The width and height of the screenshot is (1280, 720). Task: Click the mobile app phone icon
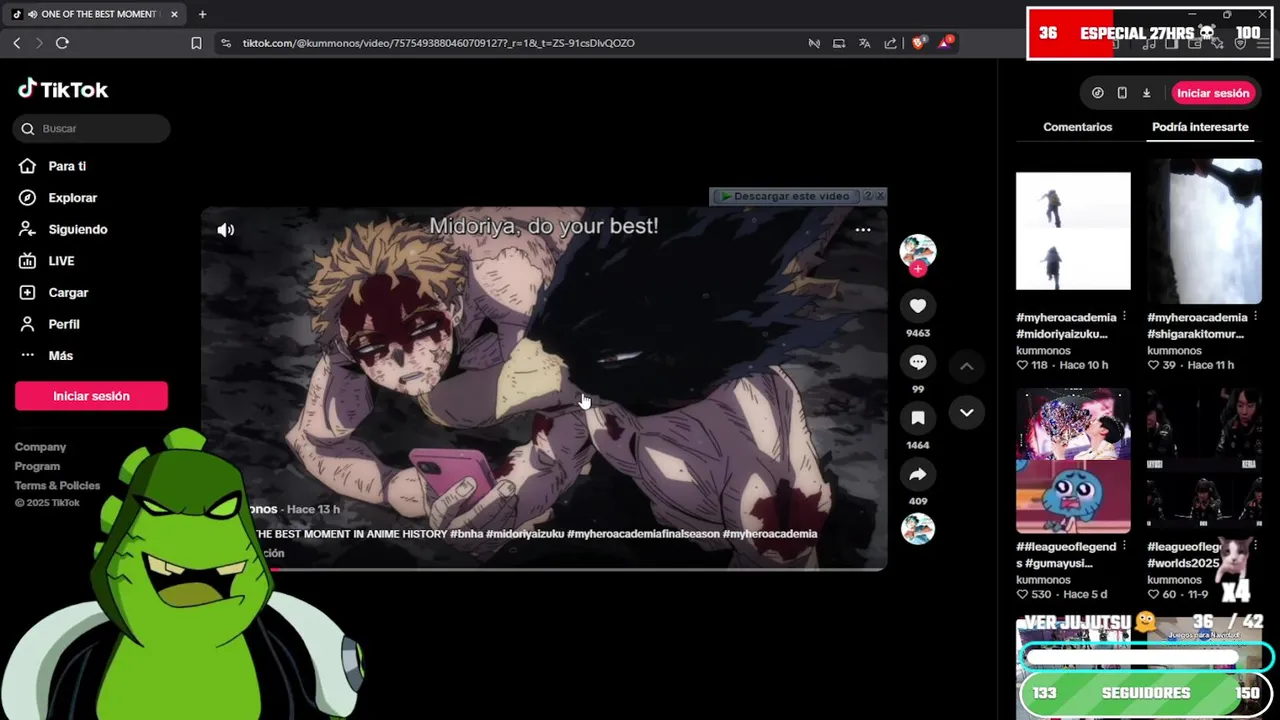[1122, 93]
